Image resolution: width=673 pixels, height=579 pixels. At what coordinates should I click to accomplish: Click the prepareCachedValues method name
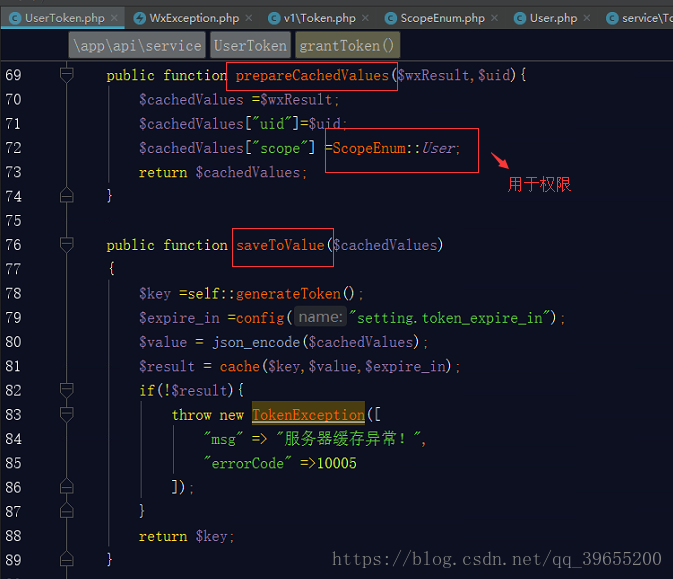pos(312,76)
